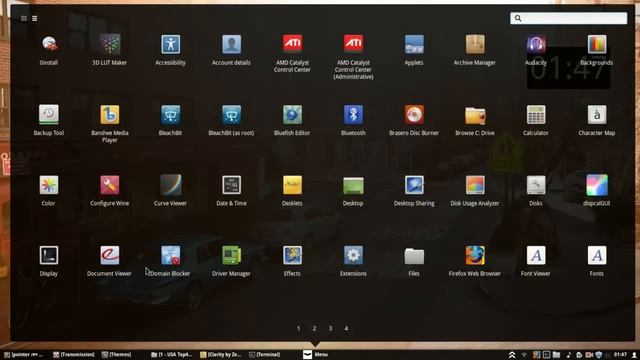640x360 pixels.
Task: Switch to the Clarity by Ze... window
Action: 221,355
